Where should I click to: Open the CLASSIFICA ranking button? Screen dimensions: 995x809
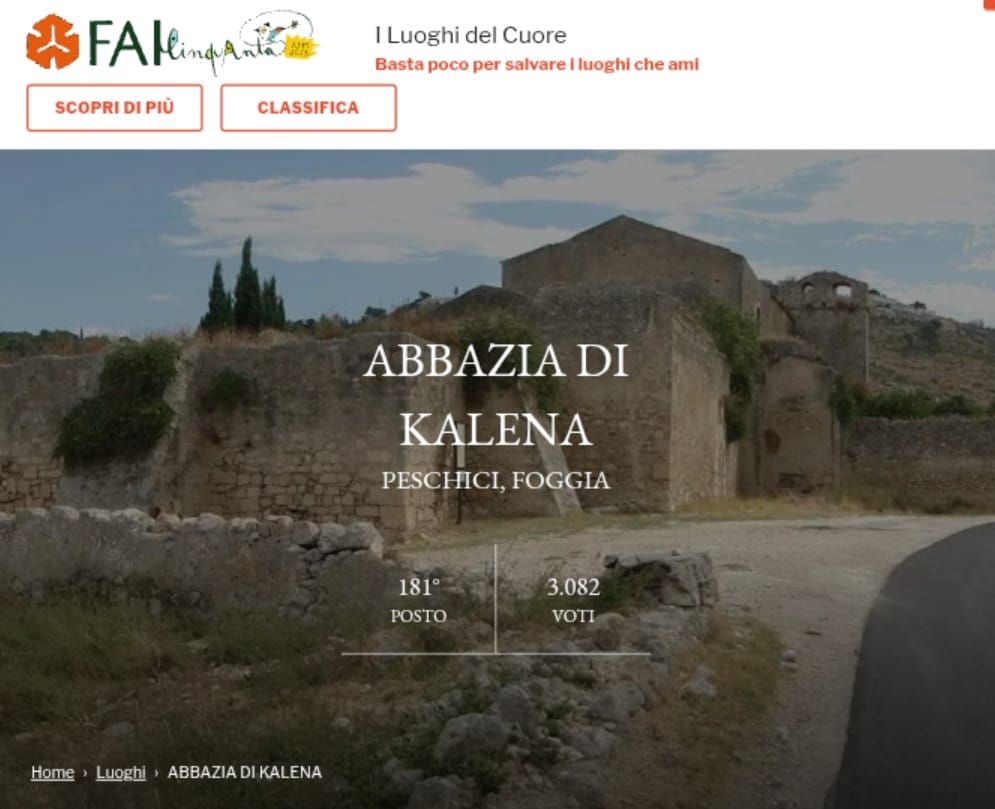[308, 108]
